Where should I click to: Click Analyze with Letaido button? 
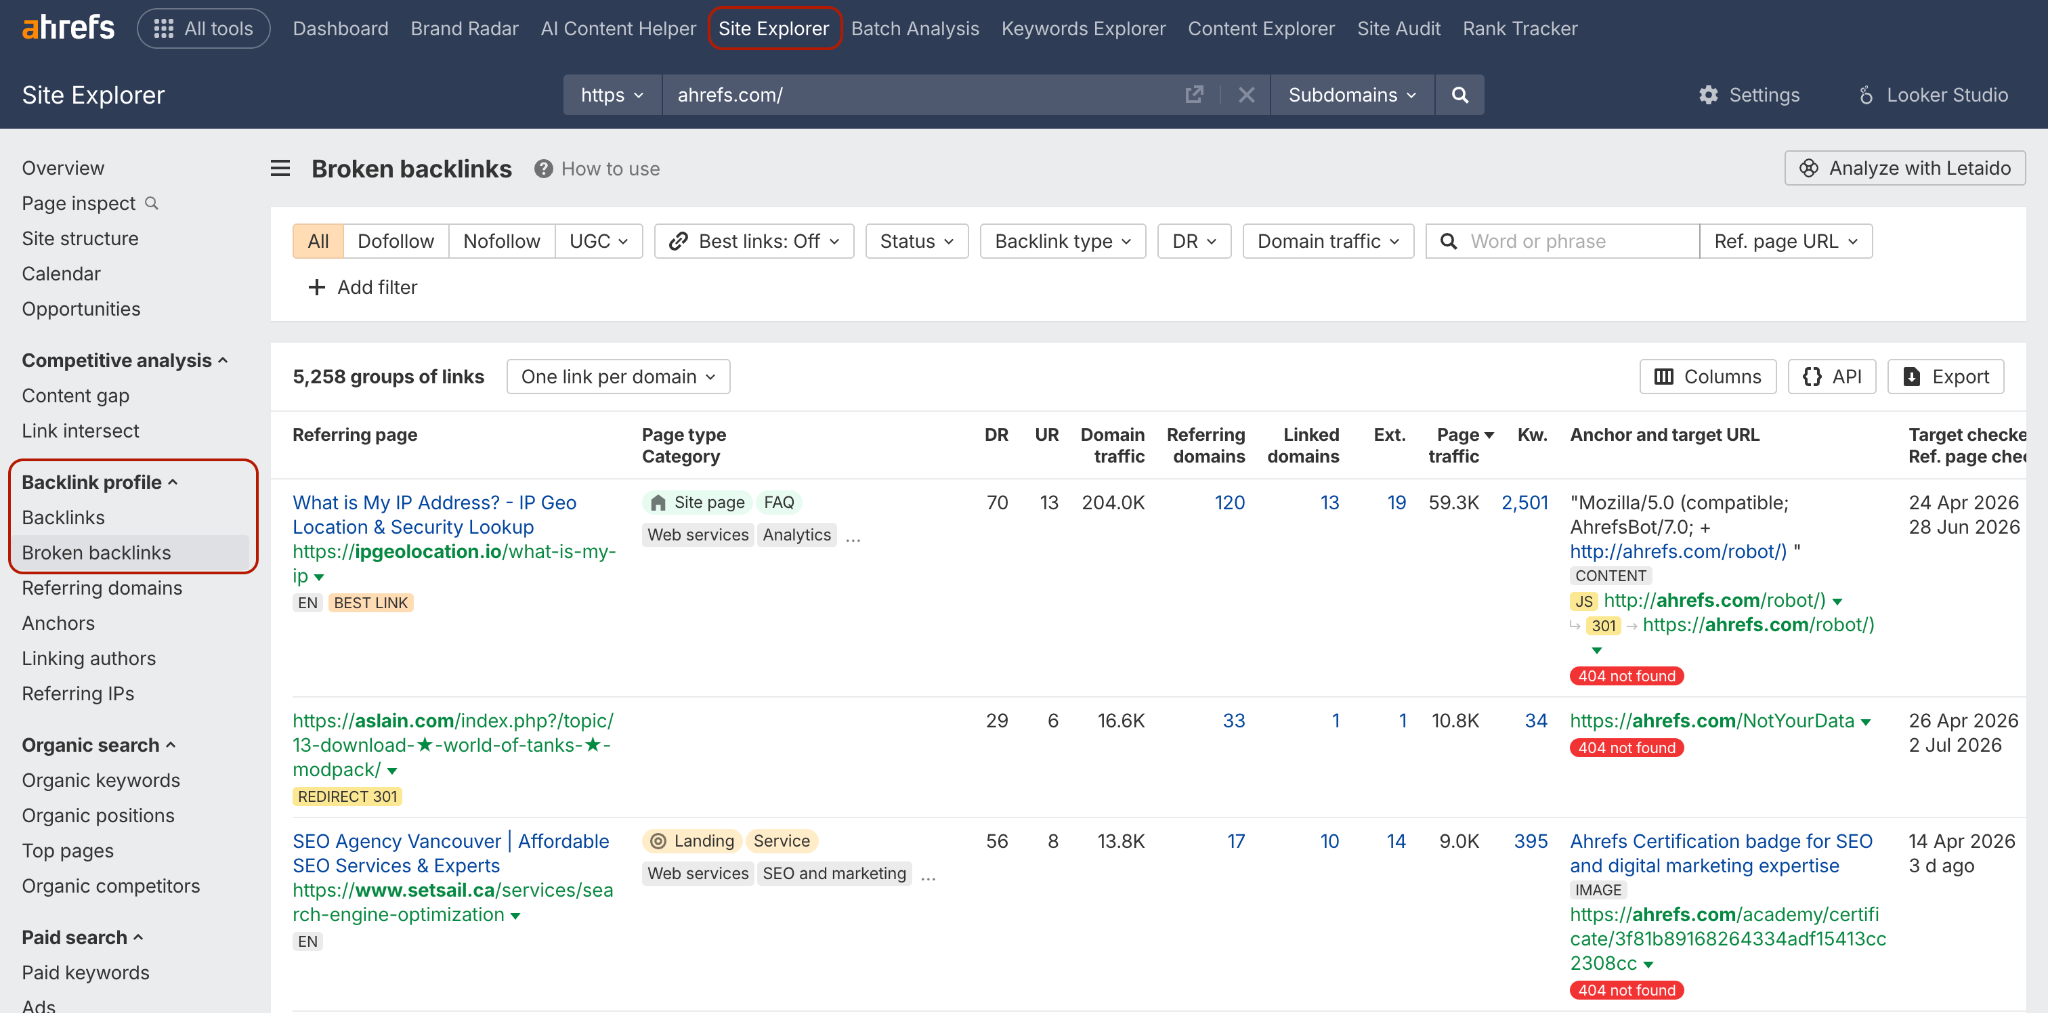(x=1905, y=168)
